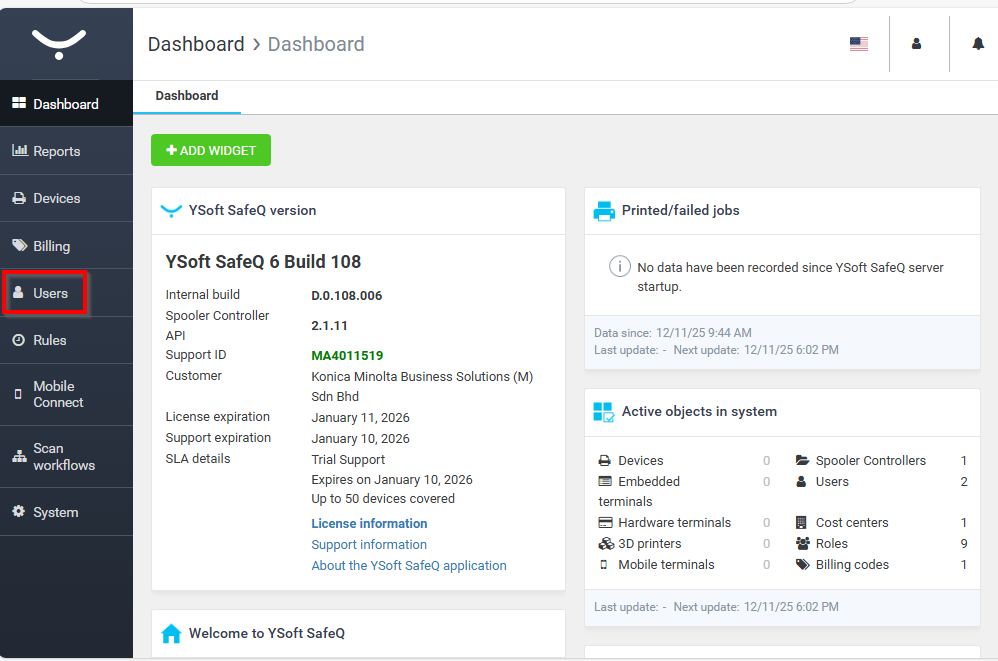
Task: Go to Devices in the sidebar
Action: click(56, 198)
